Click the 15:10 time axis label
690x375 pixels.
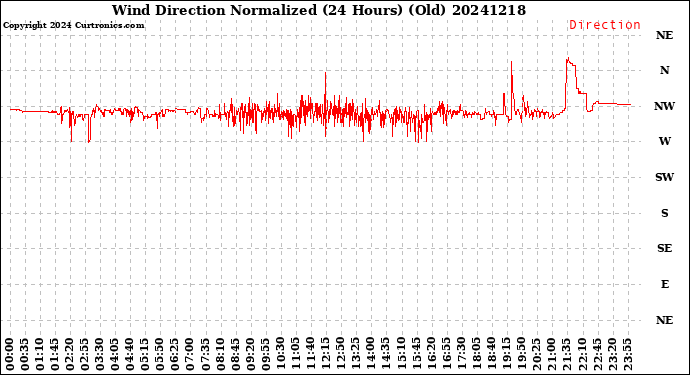pyautogui.click(x=401, y=355)
